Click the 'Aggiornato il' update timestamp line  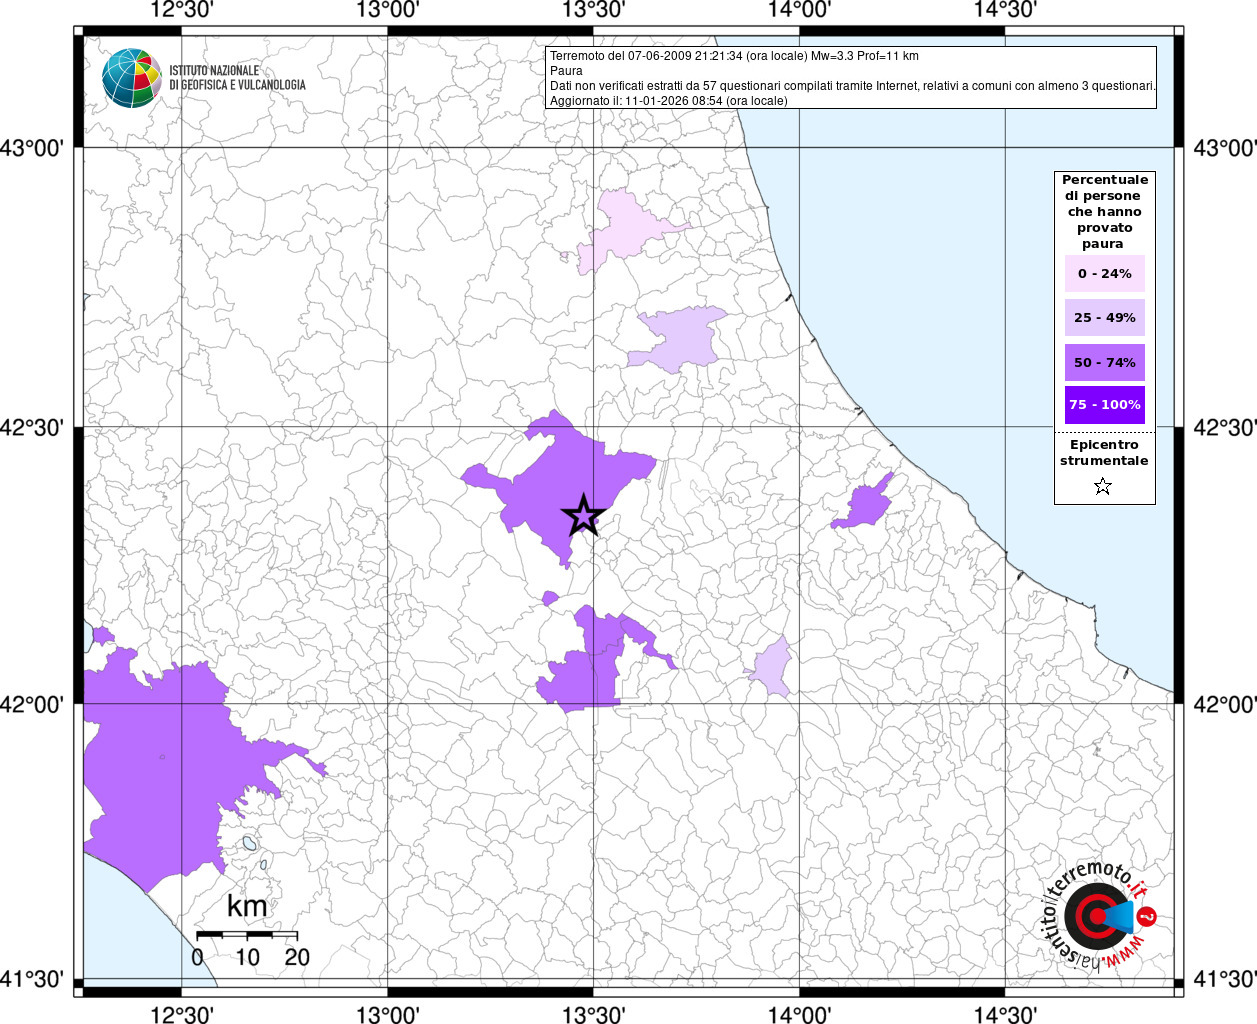[668, 101]
